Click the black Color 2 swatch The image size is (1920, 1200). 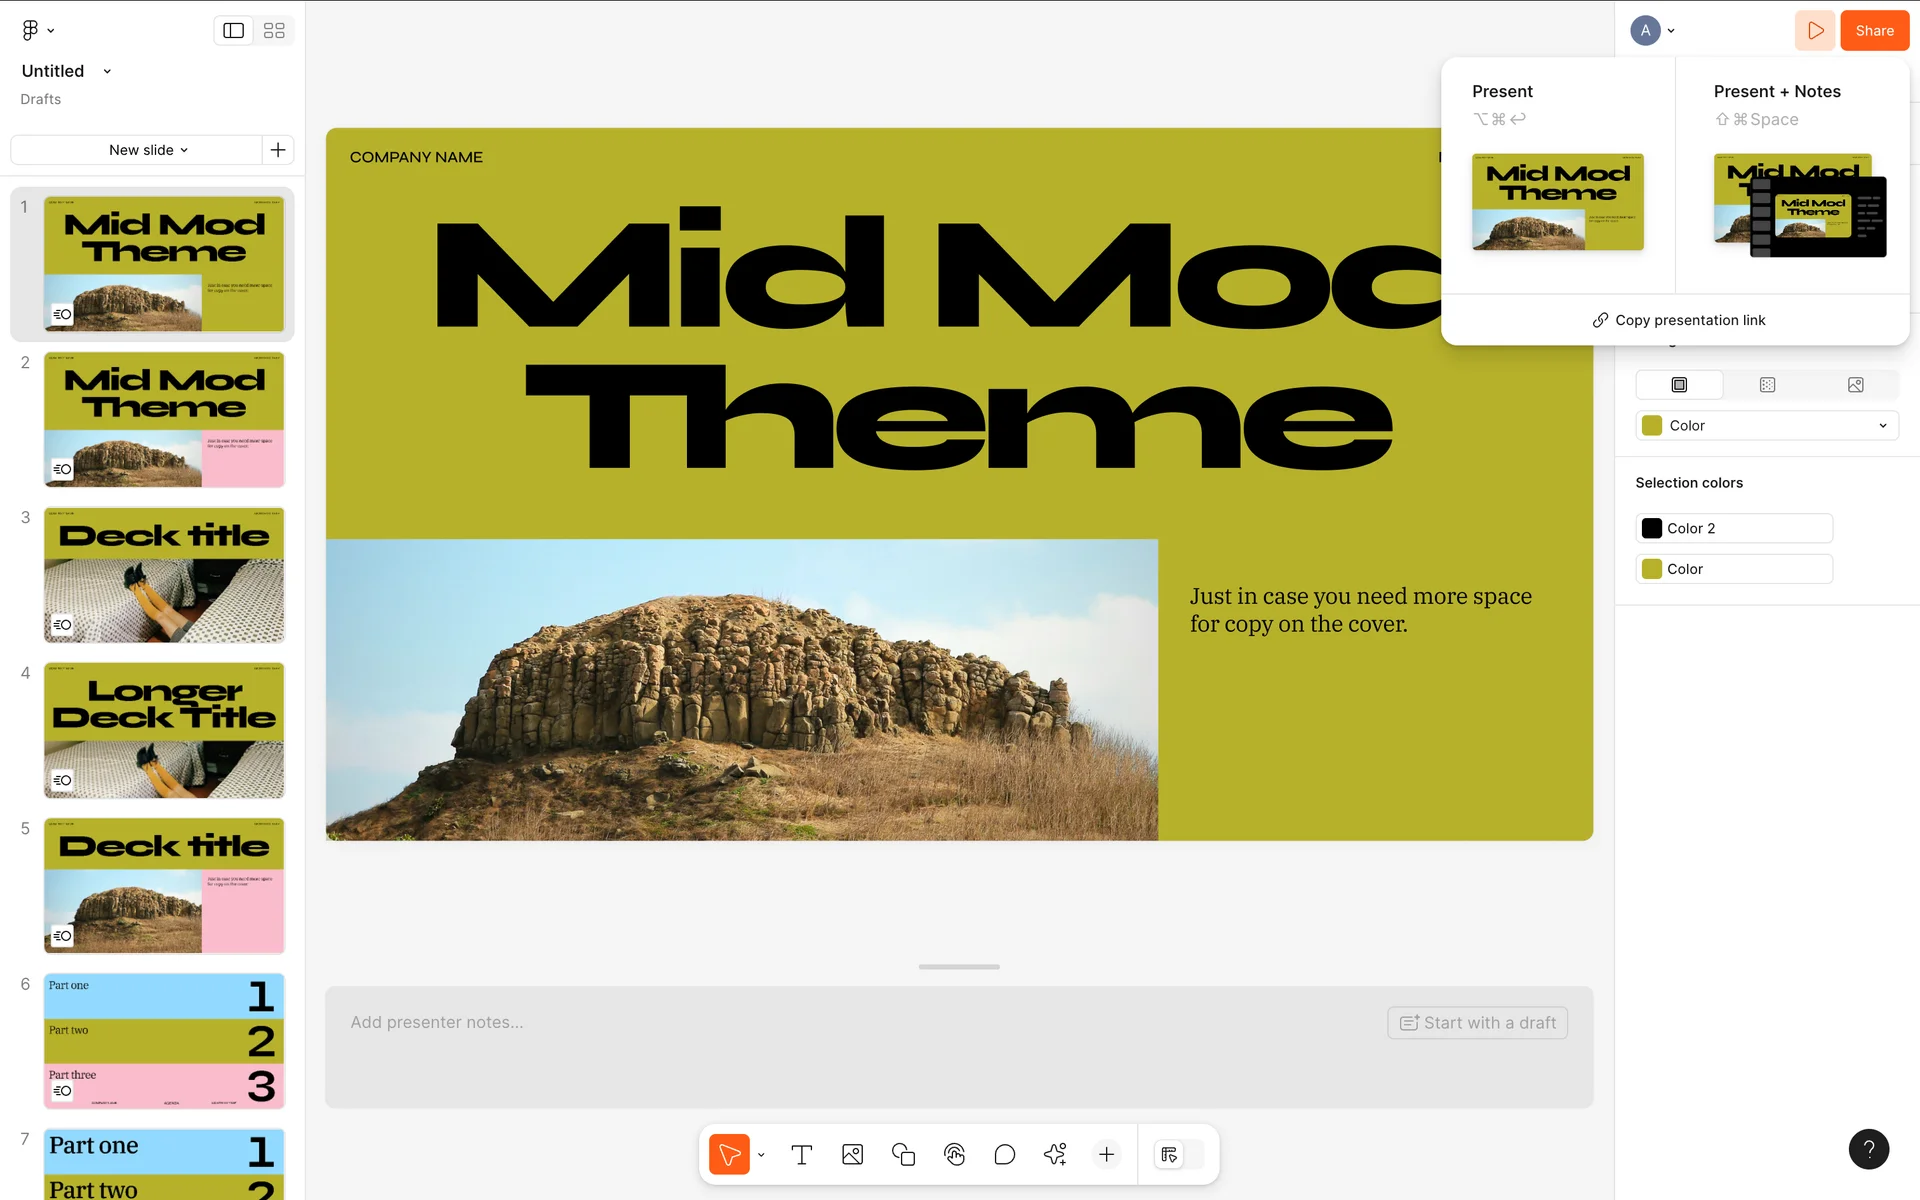coord(1652,528)
